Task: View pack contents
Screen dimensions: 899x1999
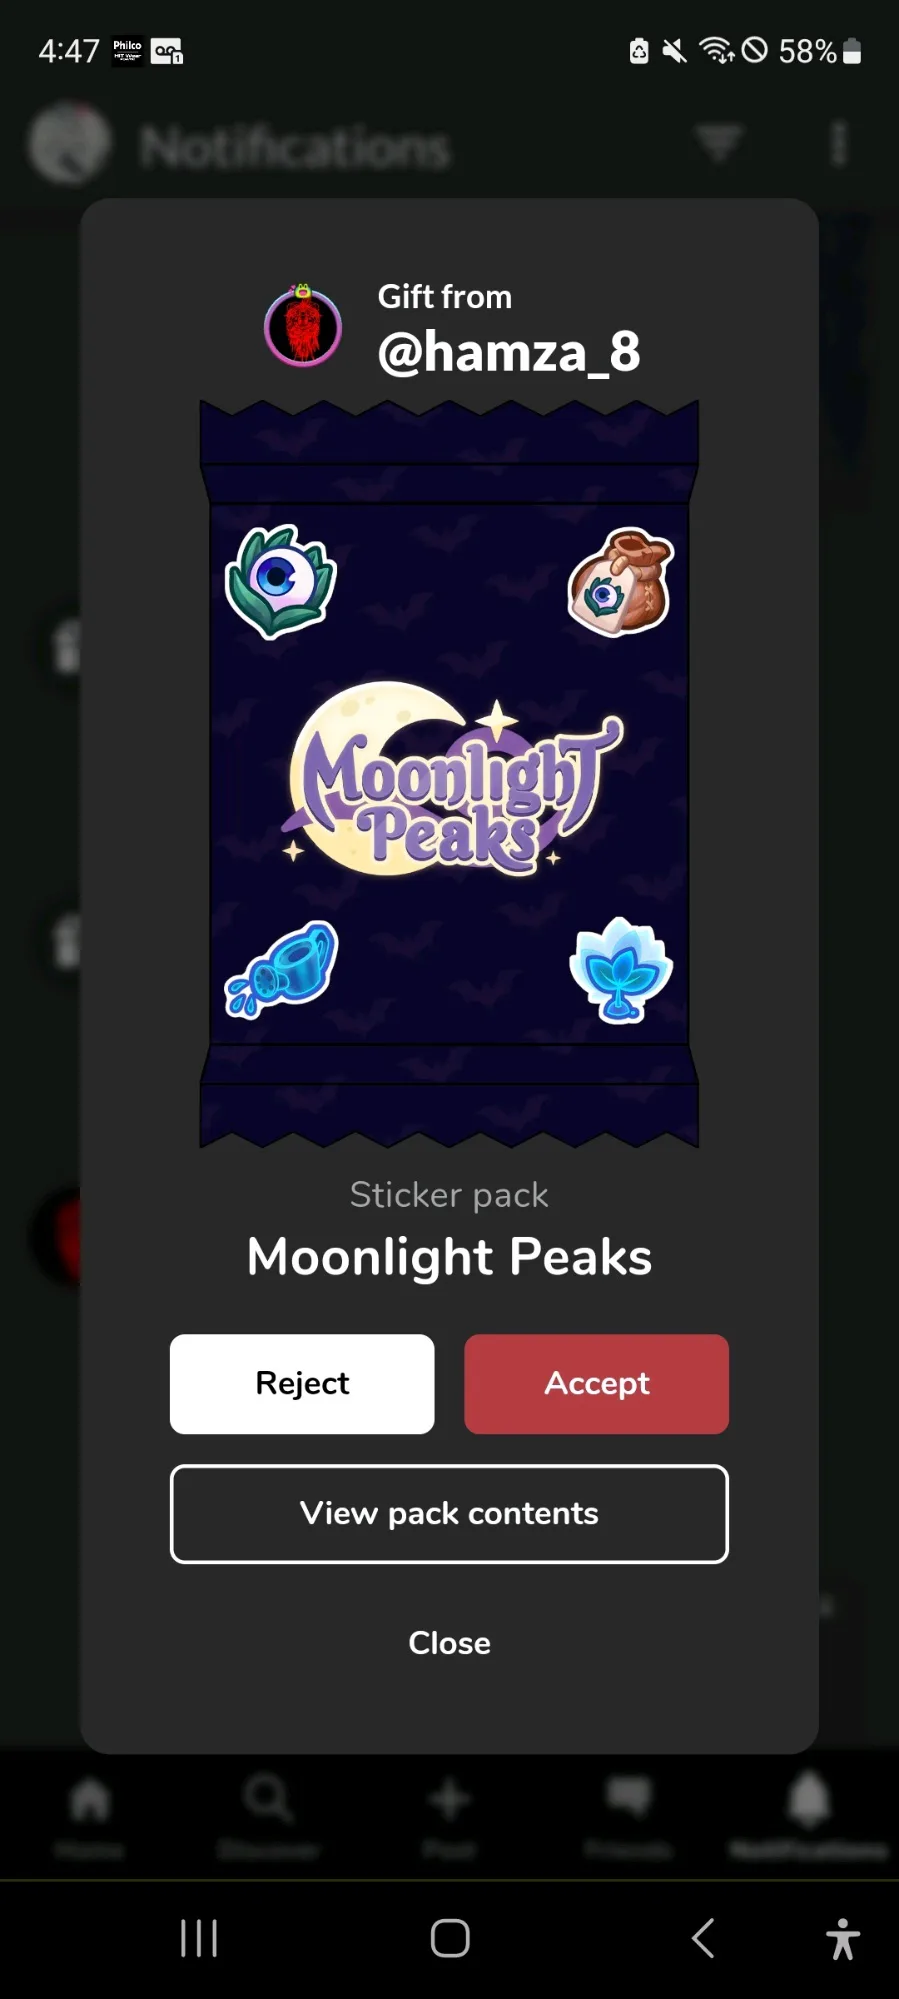Action: point(449,1514)
